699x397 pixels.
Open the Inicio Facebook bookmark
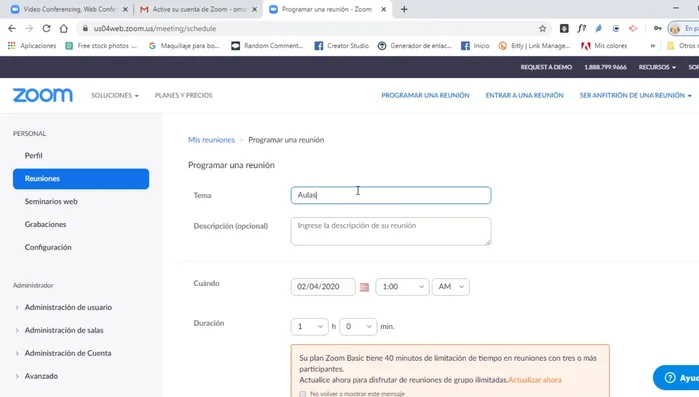[475, 46]
